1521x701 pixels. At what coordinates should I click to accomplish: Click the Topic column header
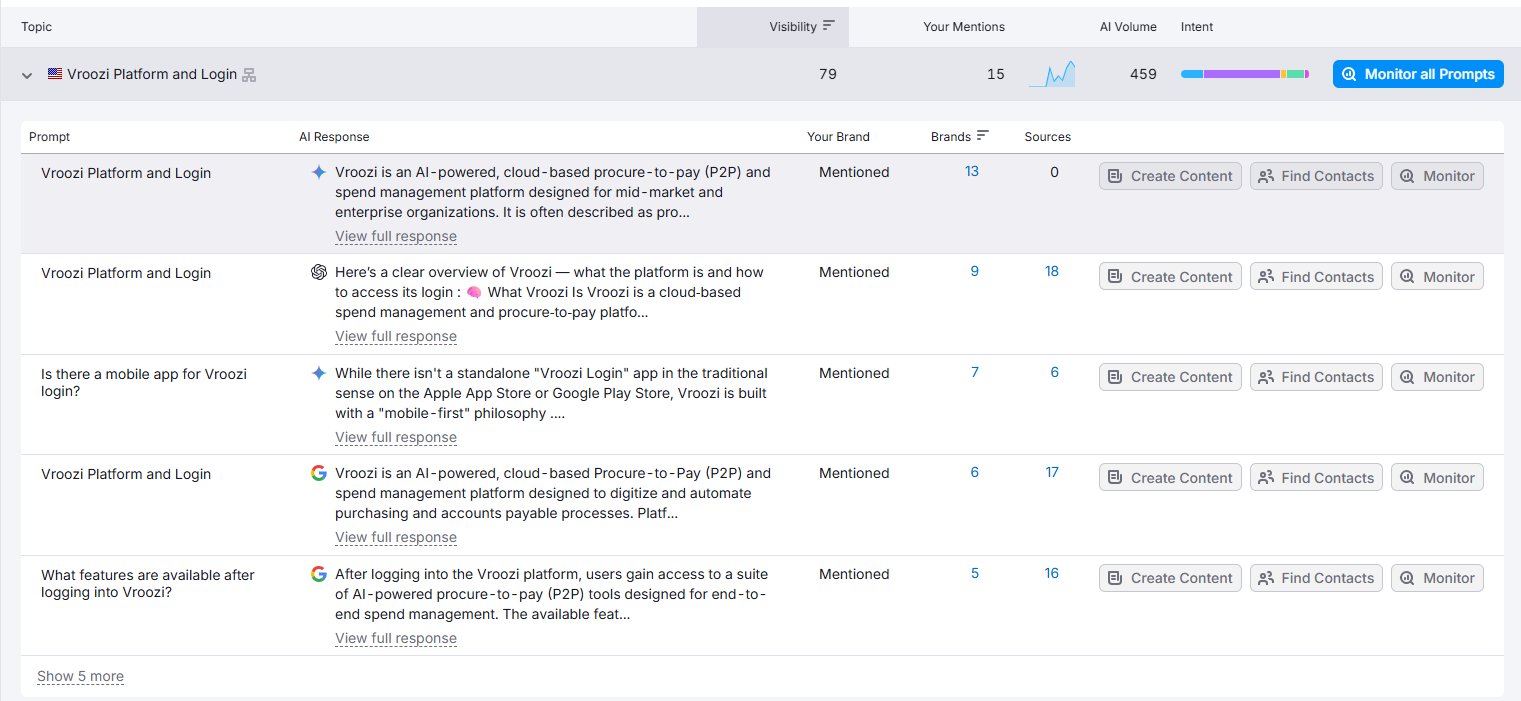[36, 27]
